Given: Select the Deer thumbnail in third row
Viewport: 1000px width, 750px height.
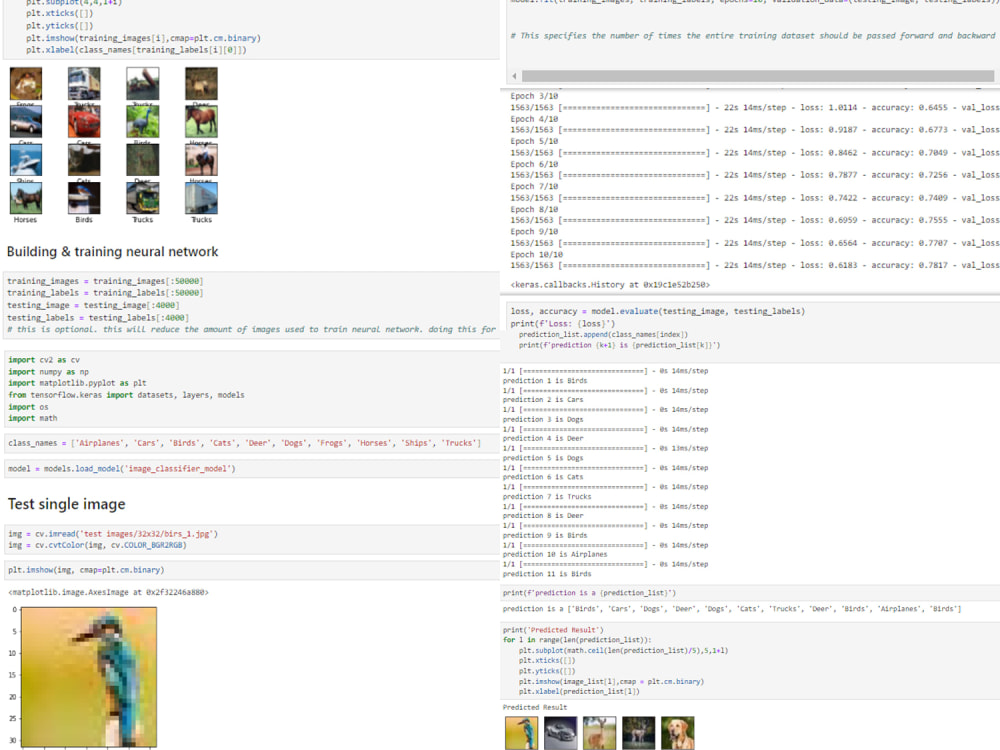Looking at the screenshot, I should 143,159.
